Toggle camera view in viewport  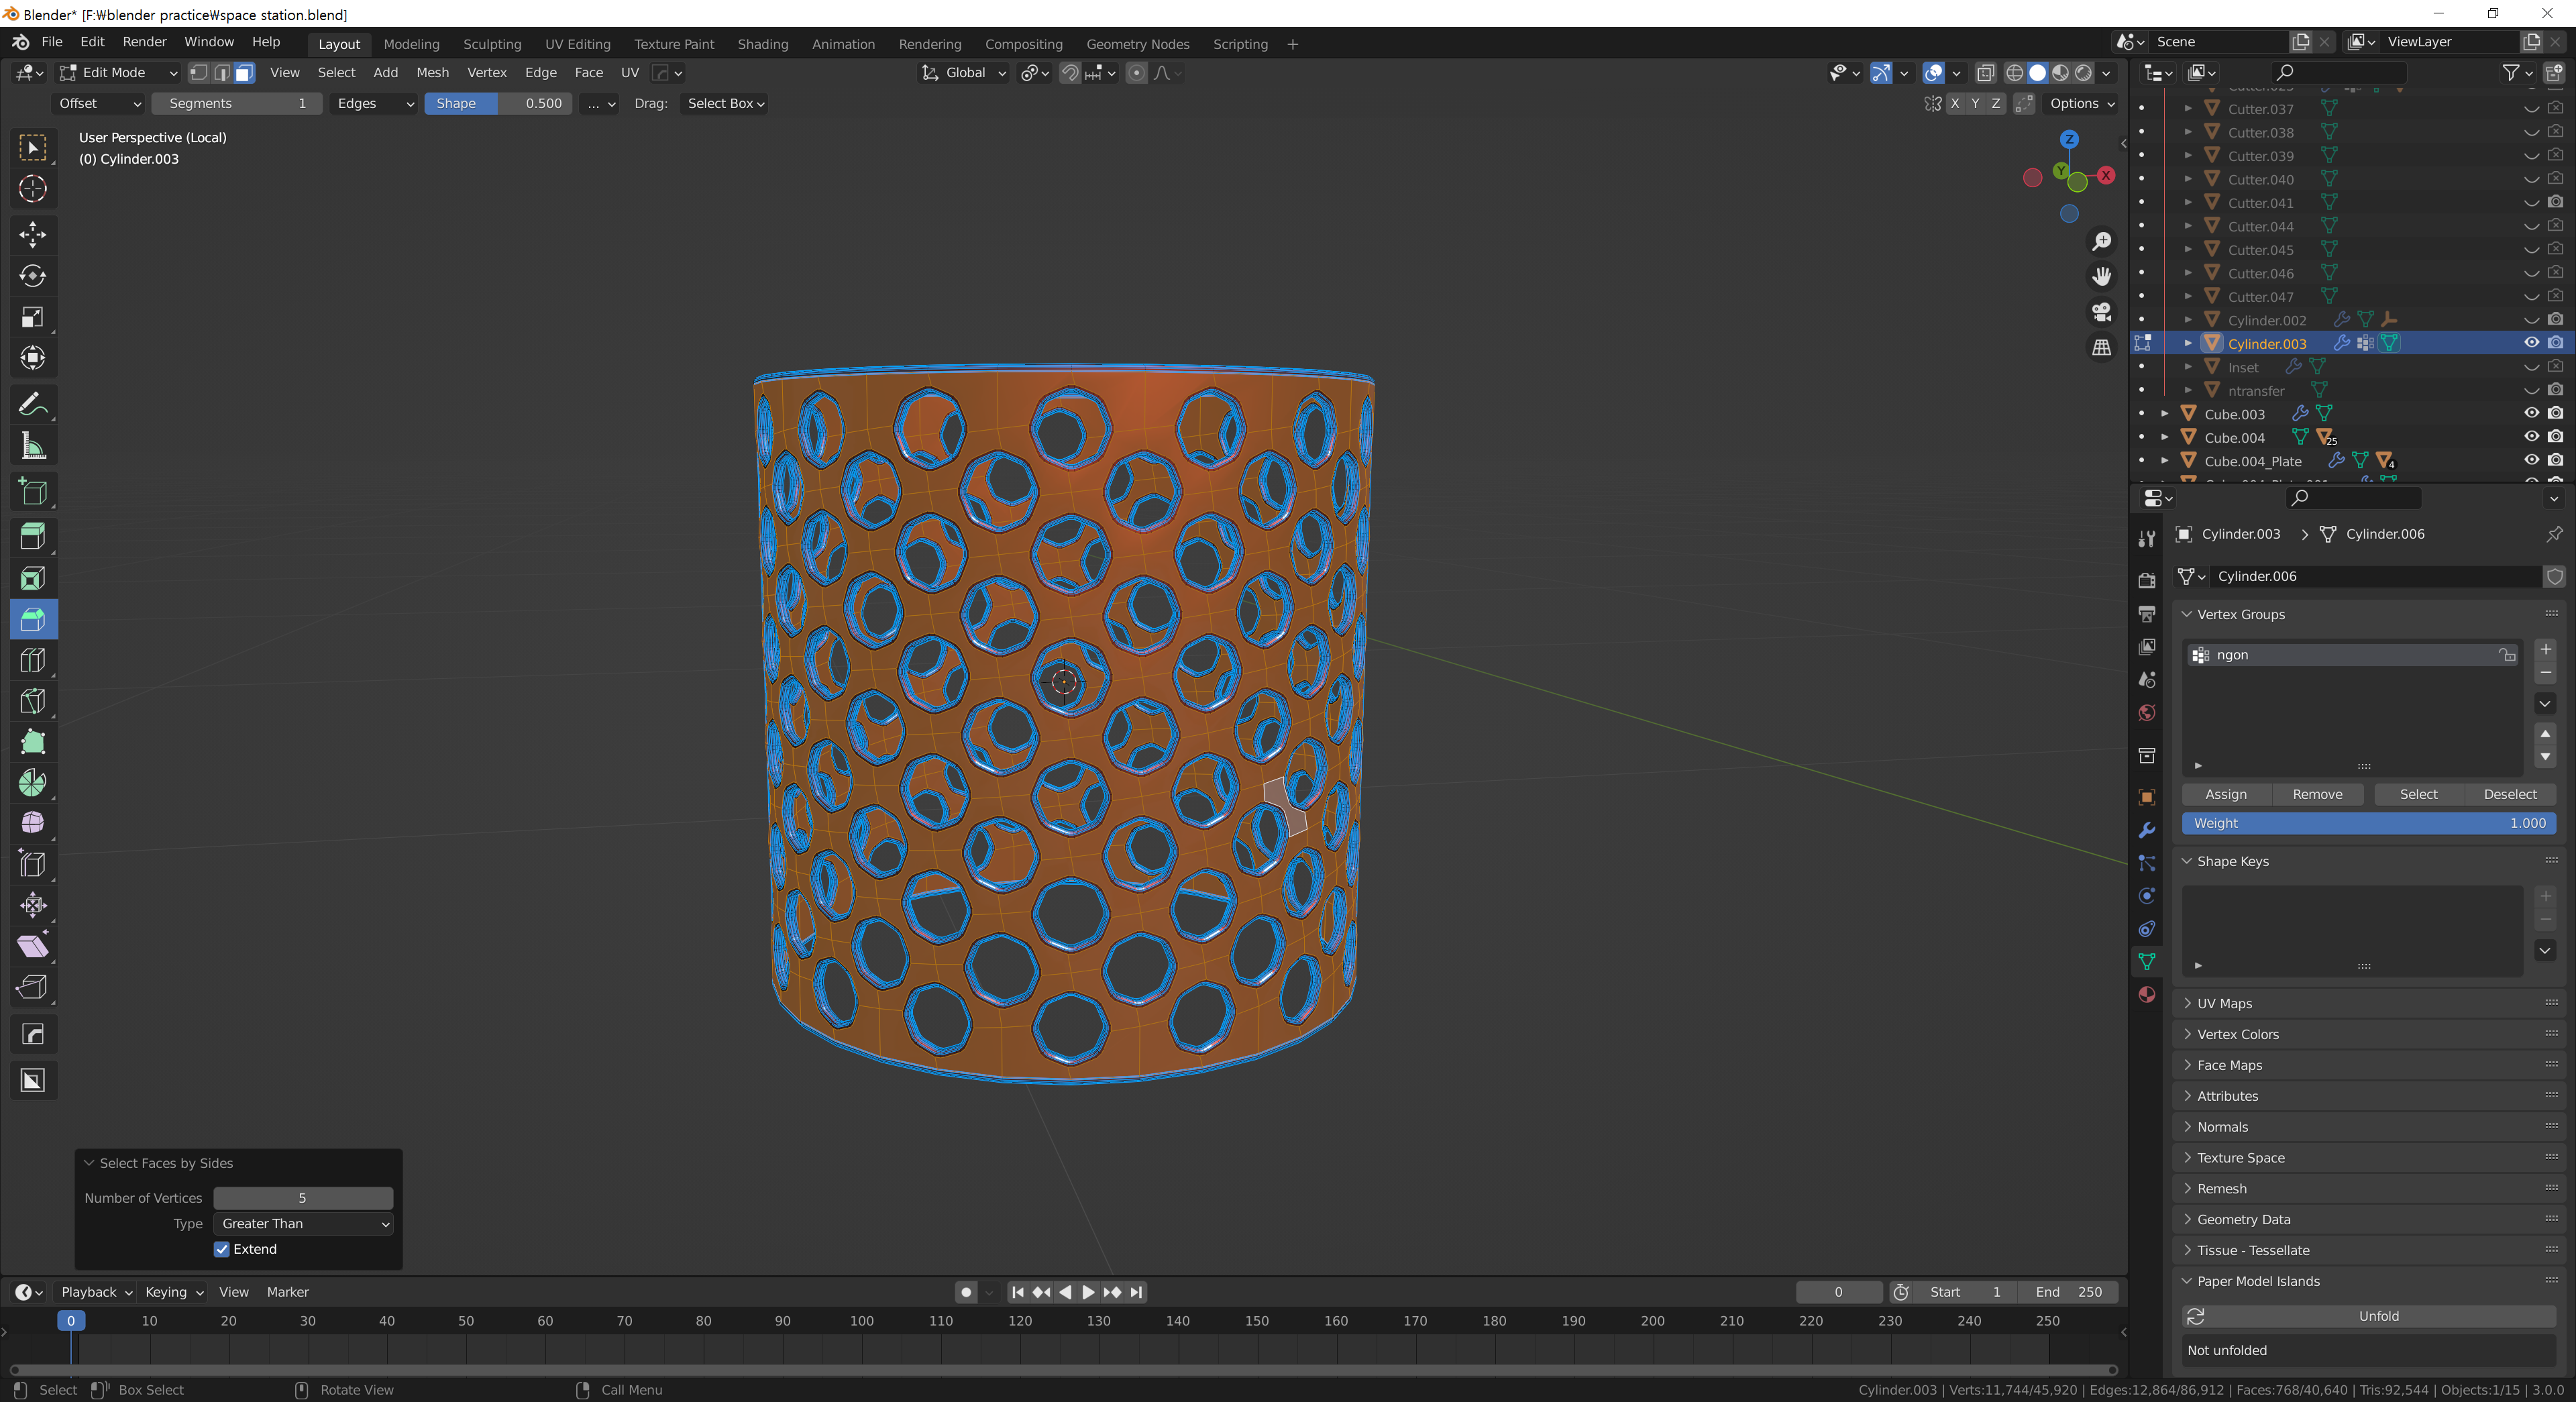[x=2102, y=312]
